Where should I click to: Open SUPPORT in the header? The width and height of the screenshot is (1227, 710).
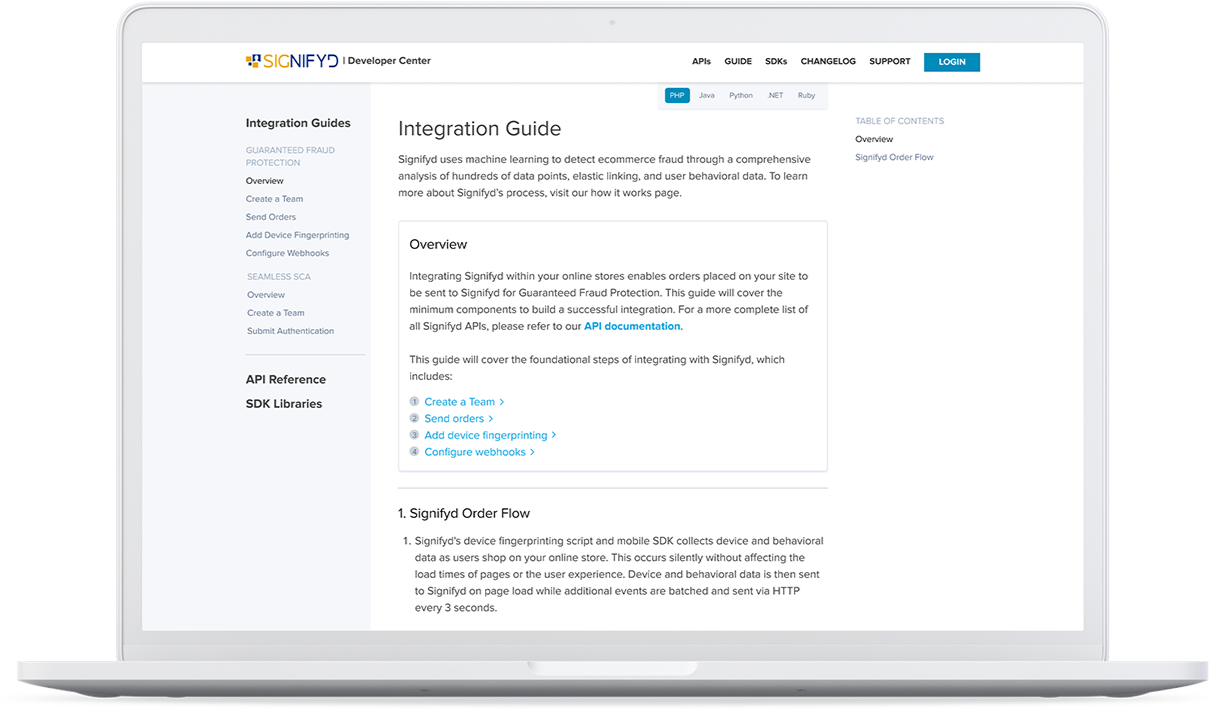[890, 62]
